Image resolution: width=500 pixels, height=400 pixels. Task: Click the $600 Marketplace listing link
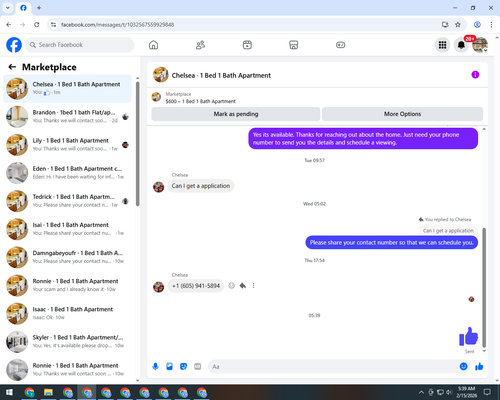coord(201,101)
